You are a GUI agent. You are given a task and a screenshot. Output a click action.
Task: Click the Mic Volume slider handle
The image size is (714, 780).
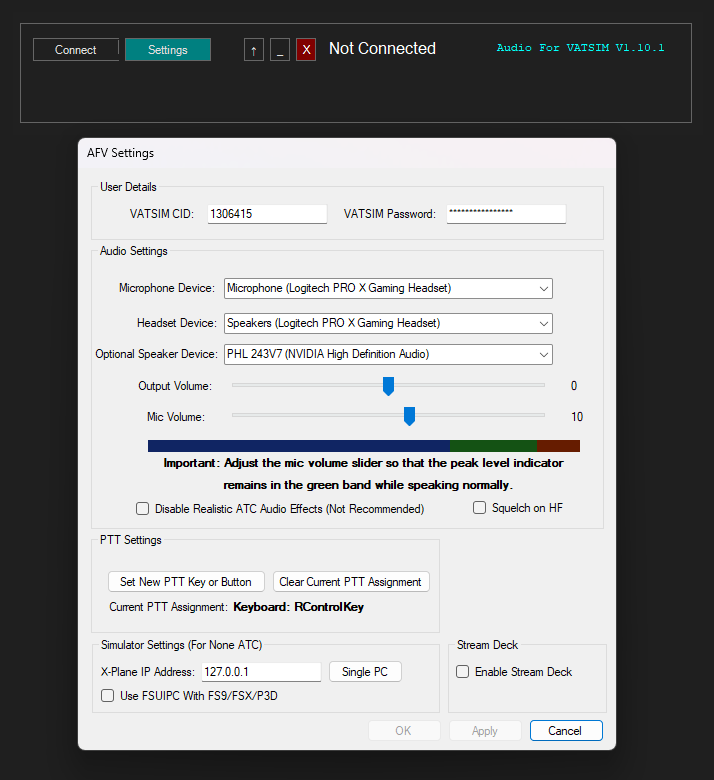409,416
